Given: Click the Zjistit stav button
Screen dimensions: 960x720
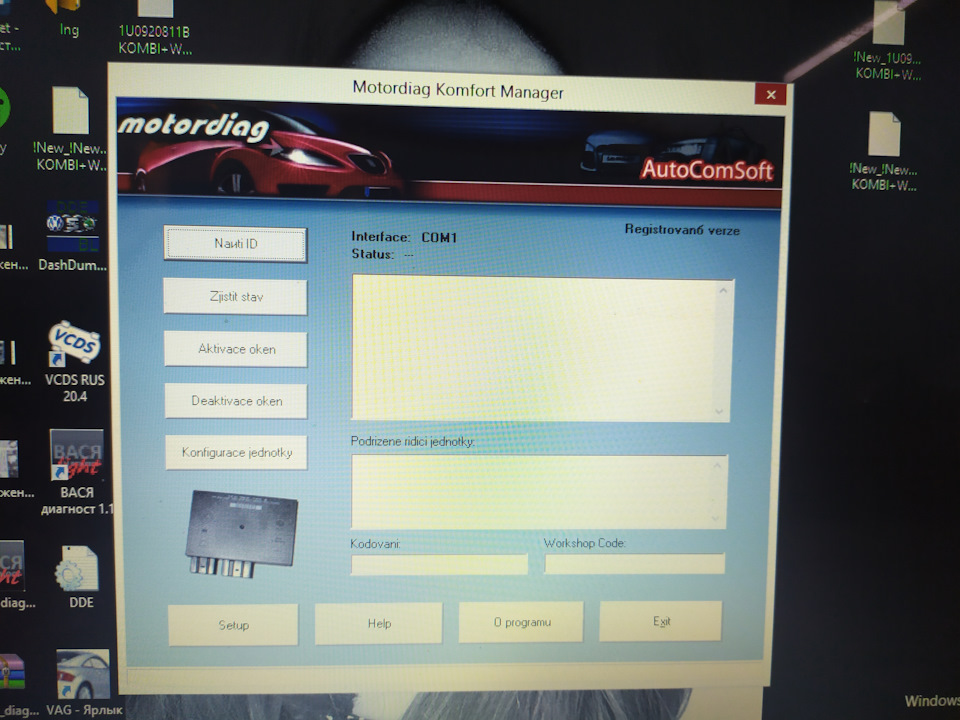Looking at the screenshot, I should [x=236, y=297].
